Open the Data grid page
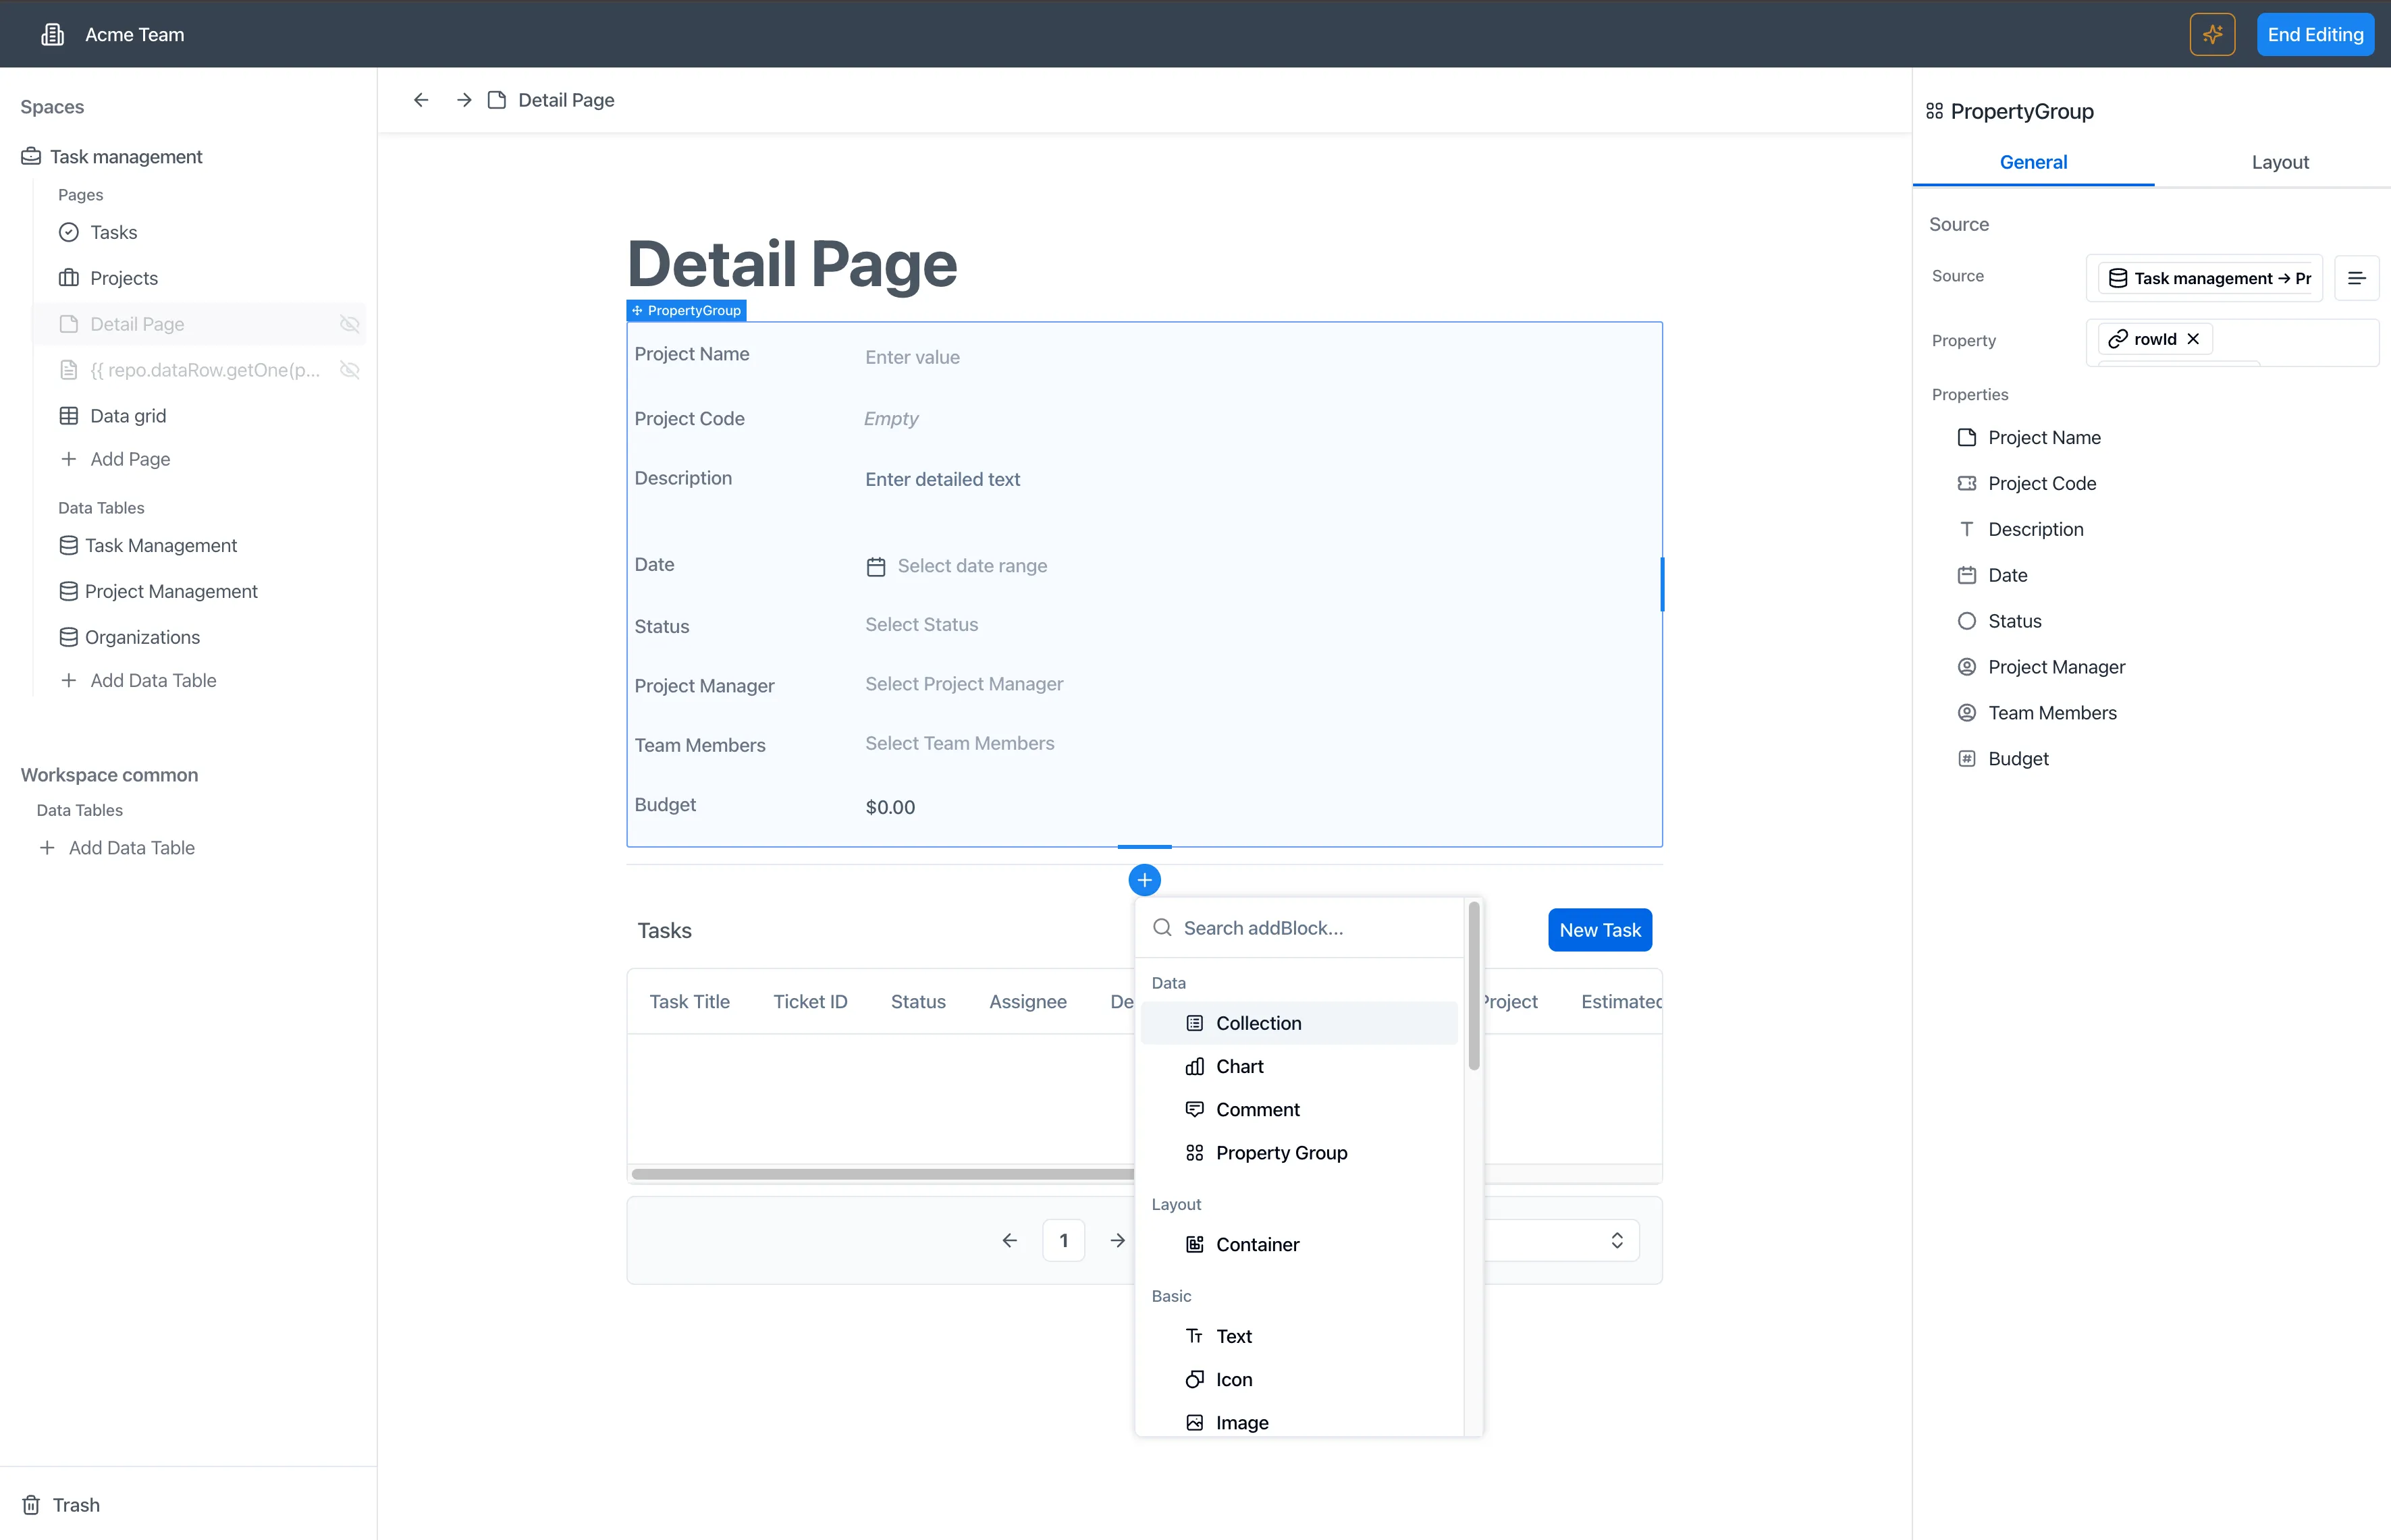 click(128, 415)
